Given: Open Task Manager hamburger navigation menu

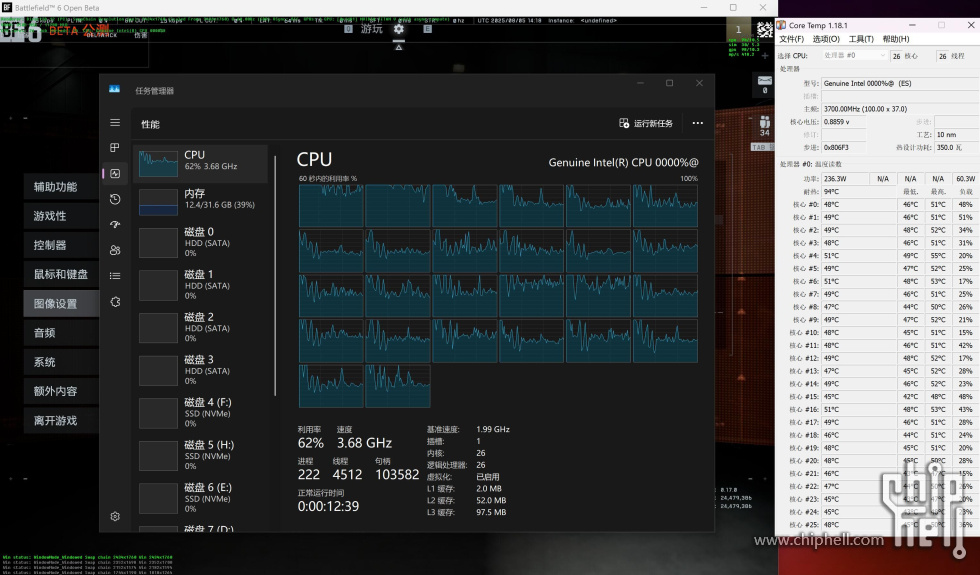Looking at the screenshot, I should click(115, 122).
